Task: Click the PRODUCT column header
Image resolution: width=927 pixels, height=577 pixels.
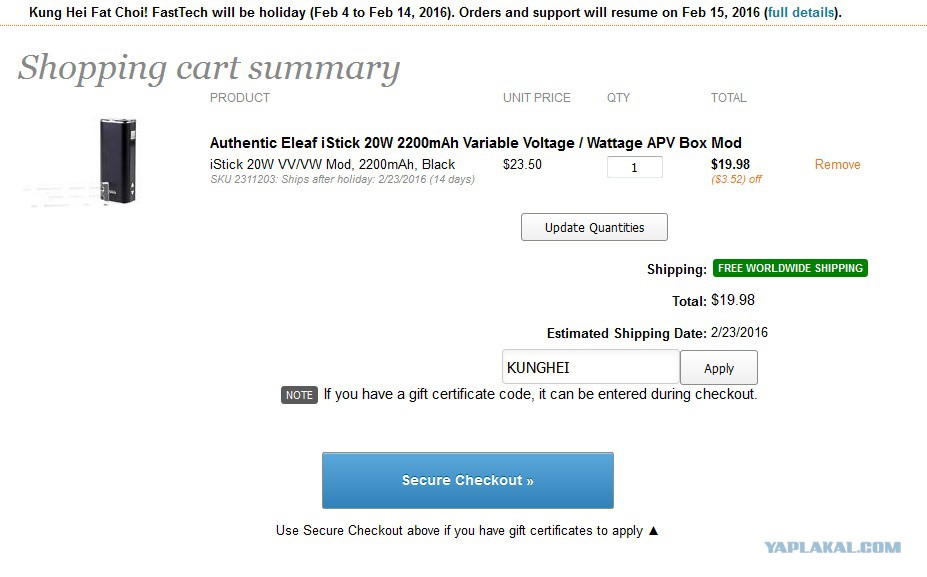Action: point(239,98)
